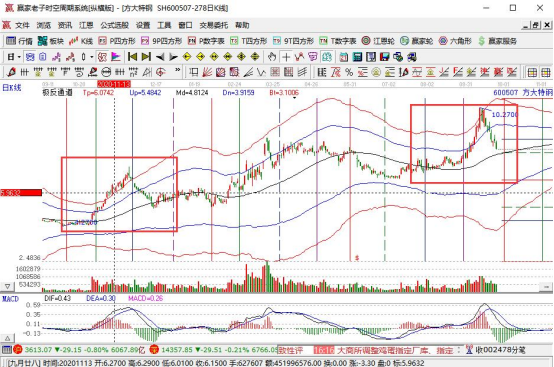
Task: Expand the chart period dropdown arrow
Action: coord(19,57)
